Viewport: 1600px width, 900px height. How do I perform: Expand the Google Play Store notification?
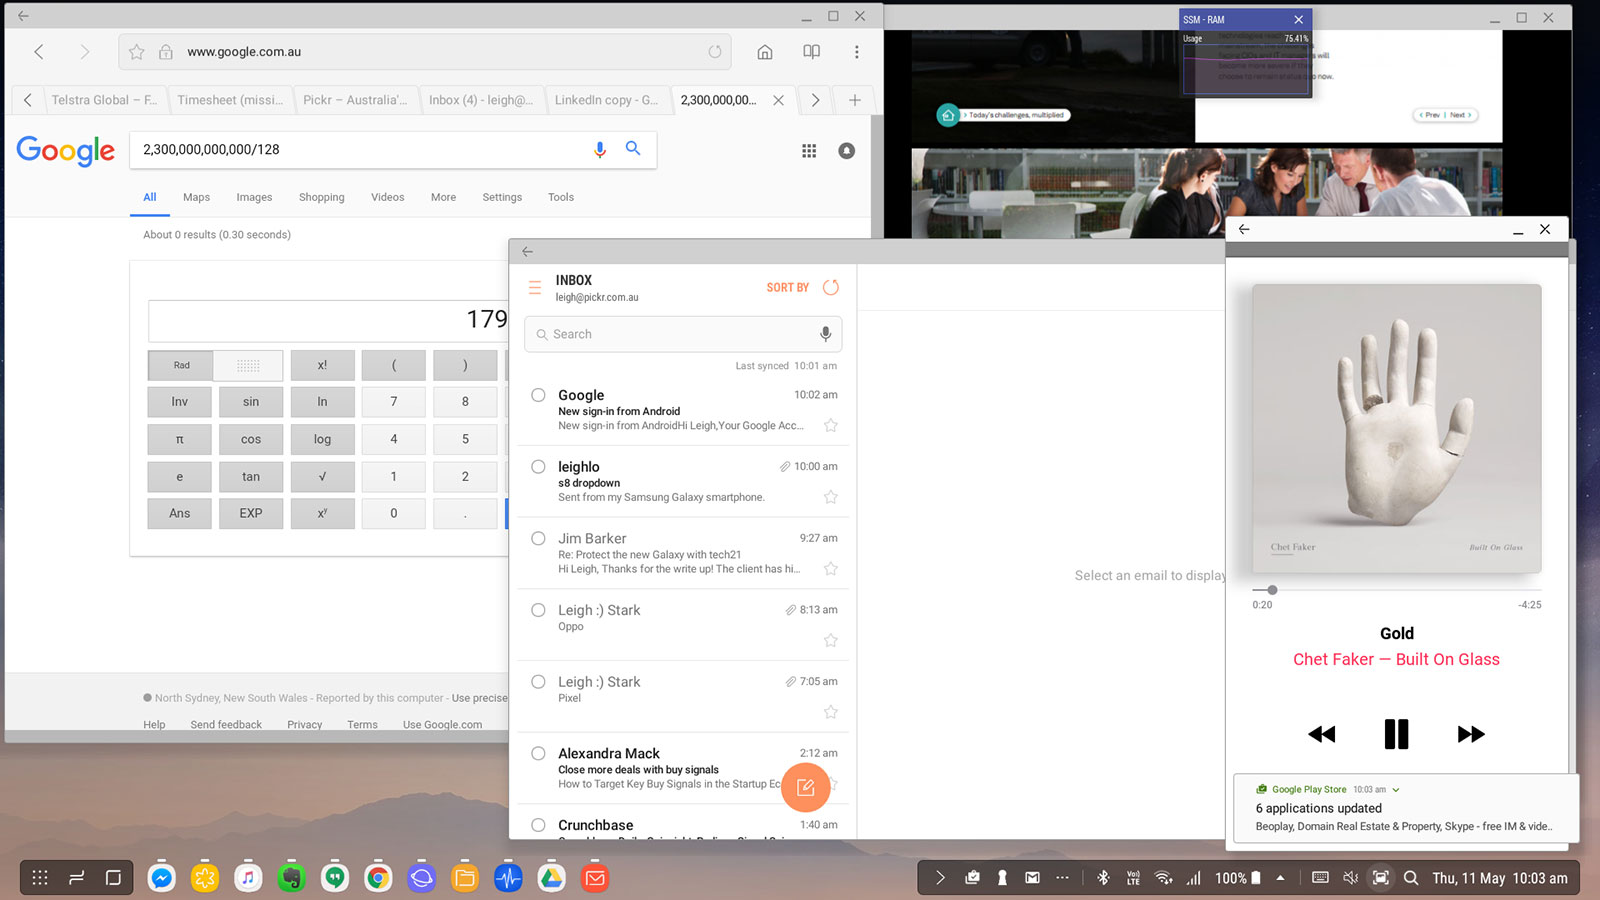1396,790
